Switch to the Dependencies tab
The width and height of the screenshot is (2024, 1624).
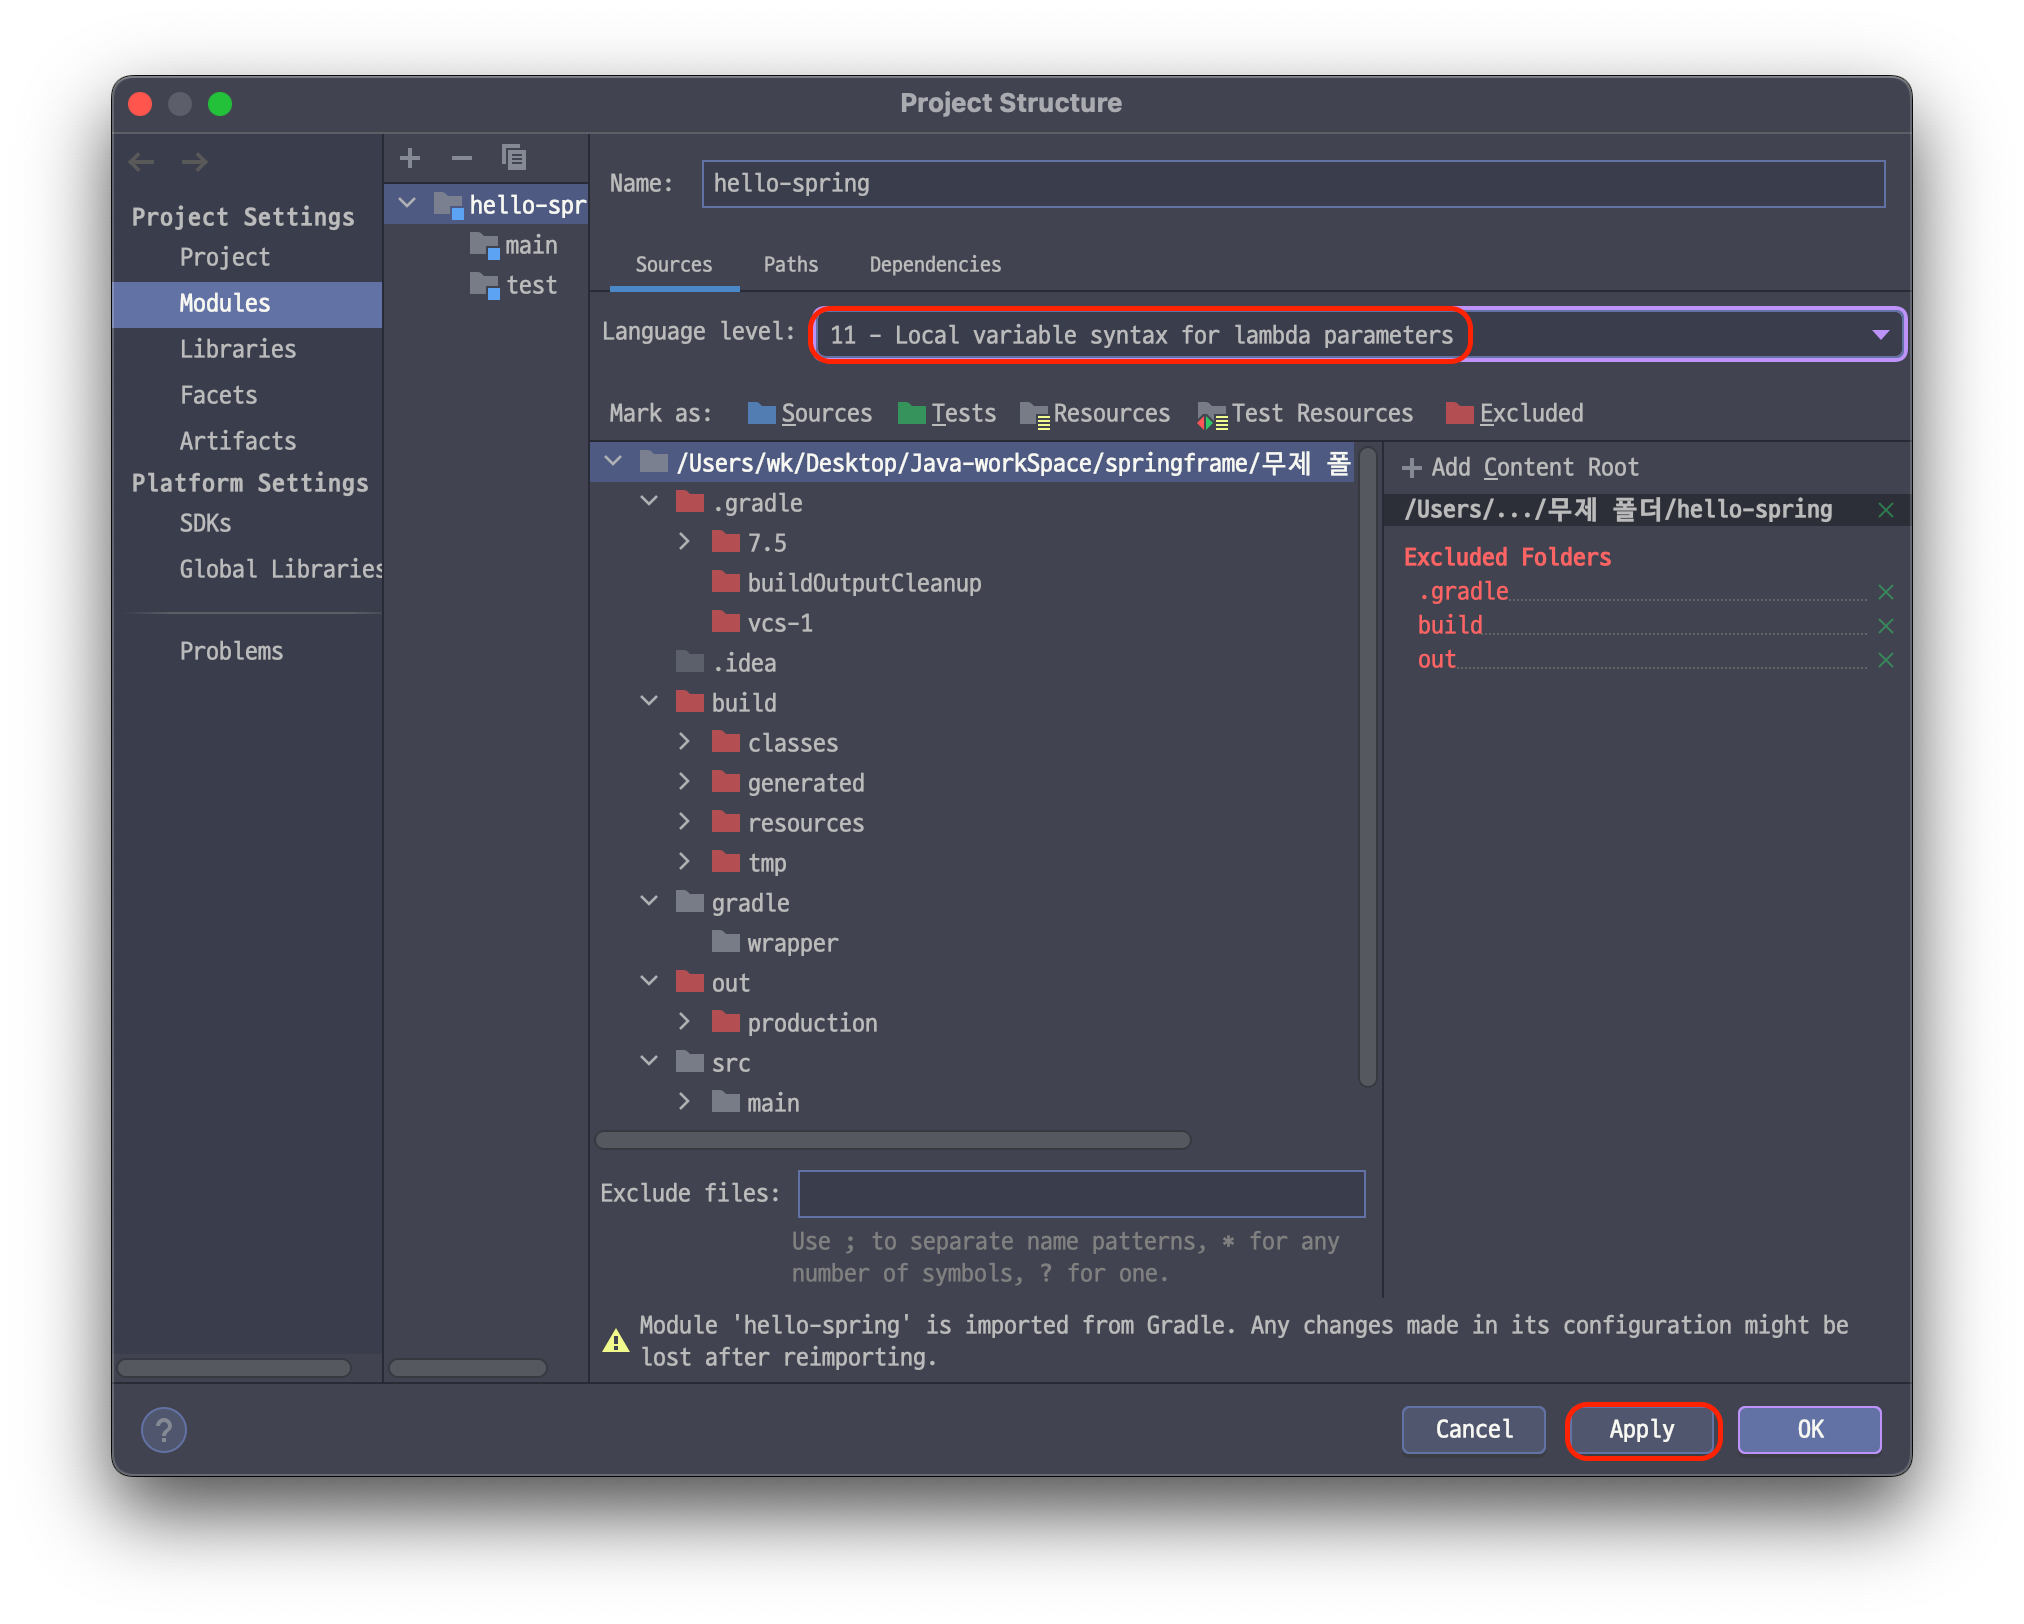(x=934, y=265)
